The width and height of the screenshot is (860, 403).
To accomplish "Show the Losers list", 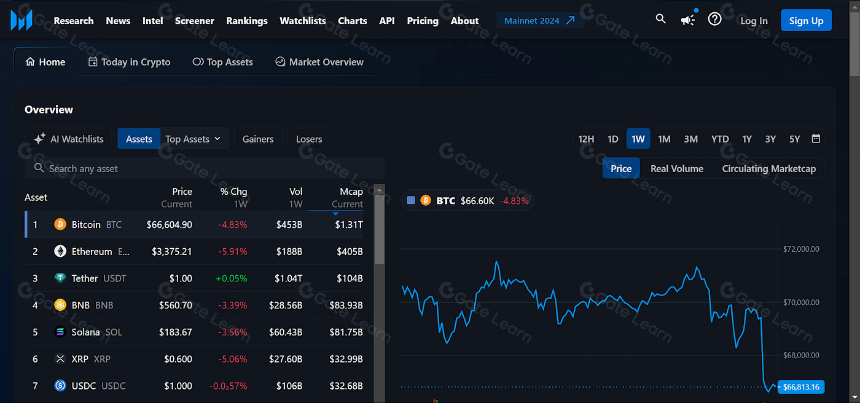I will [309, 139].
